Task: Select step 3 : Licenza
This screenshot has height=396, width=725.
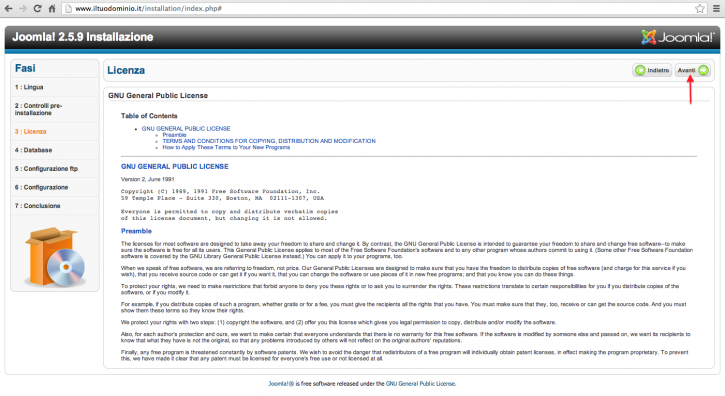Action: (31, 131)
